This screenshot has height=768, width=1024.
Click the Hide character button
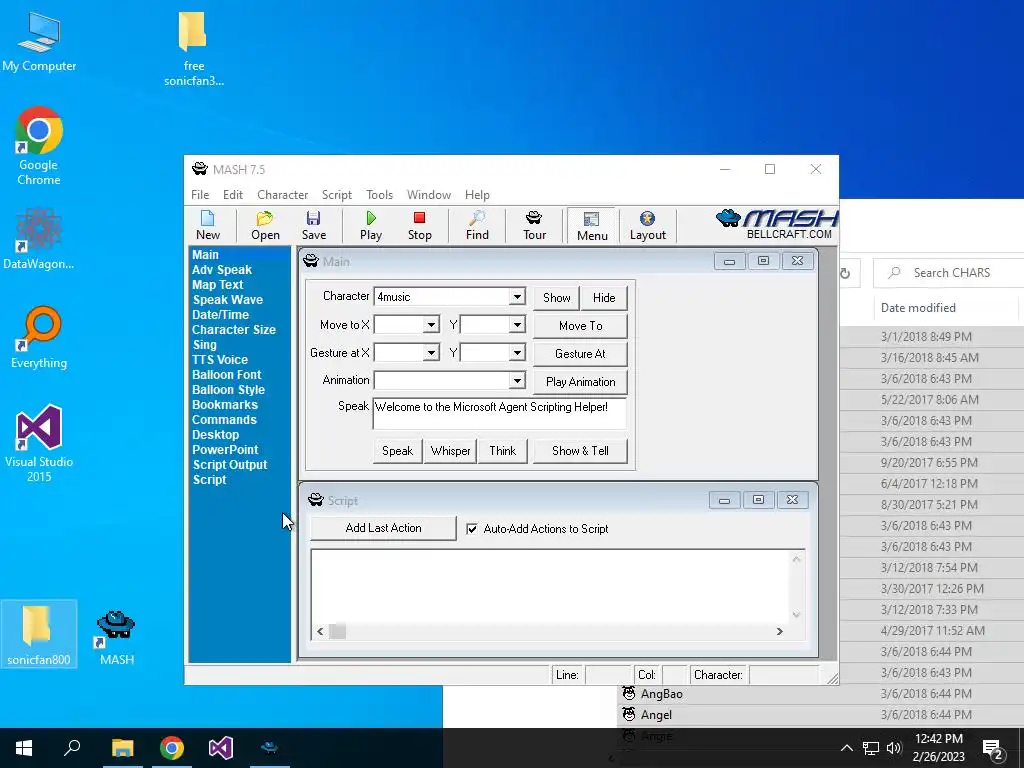point(604,298)
